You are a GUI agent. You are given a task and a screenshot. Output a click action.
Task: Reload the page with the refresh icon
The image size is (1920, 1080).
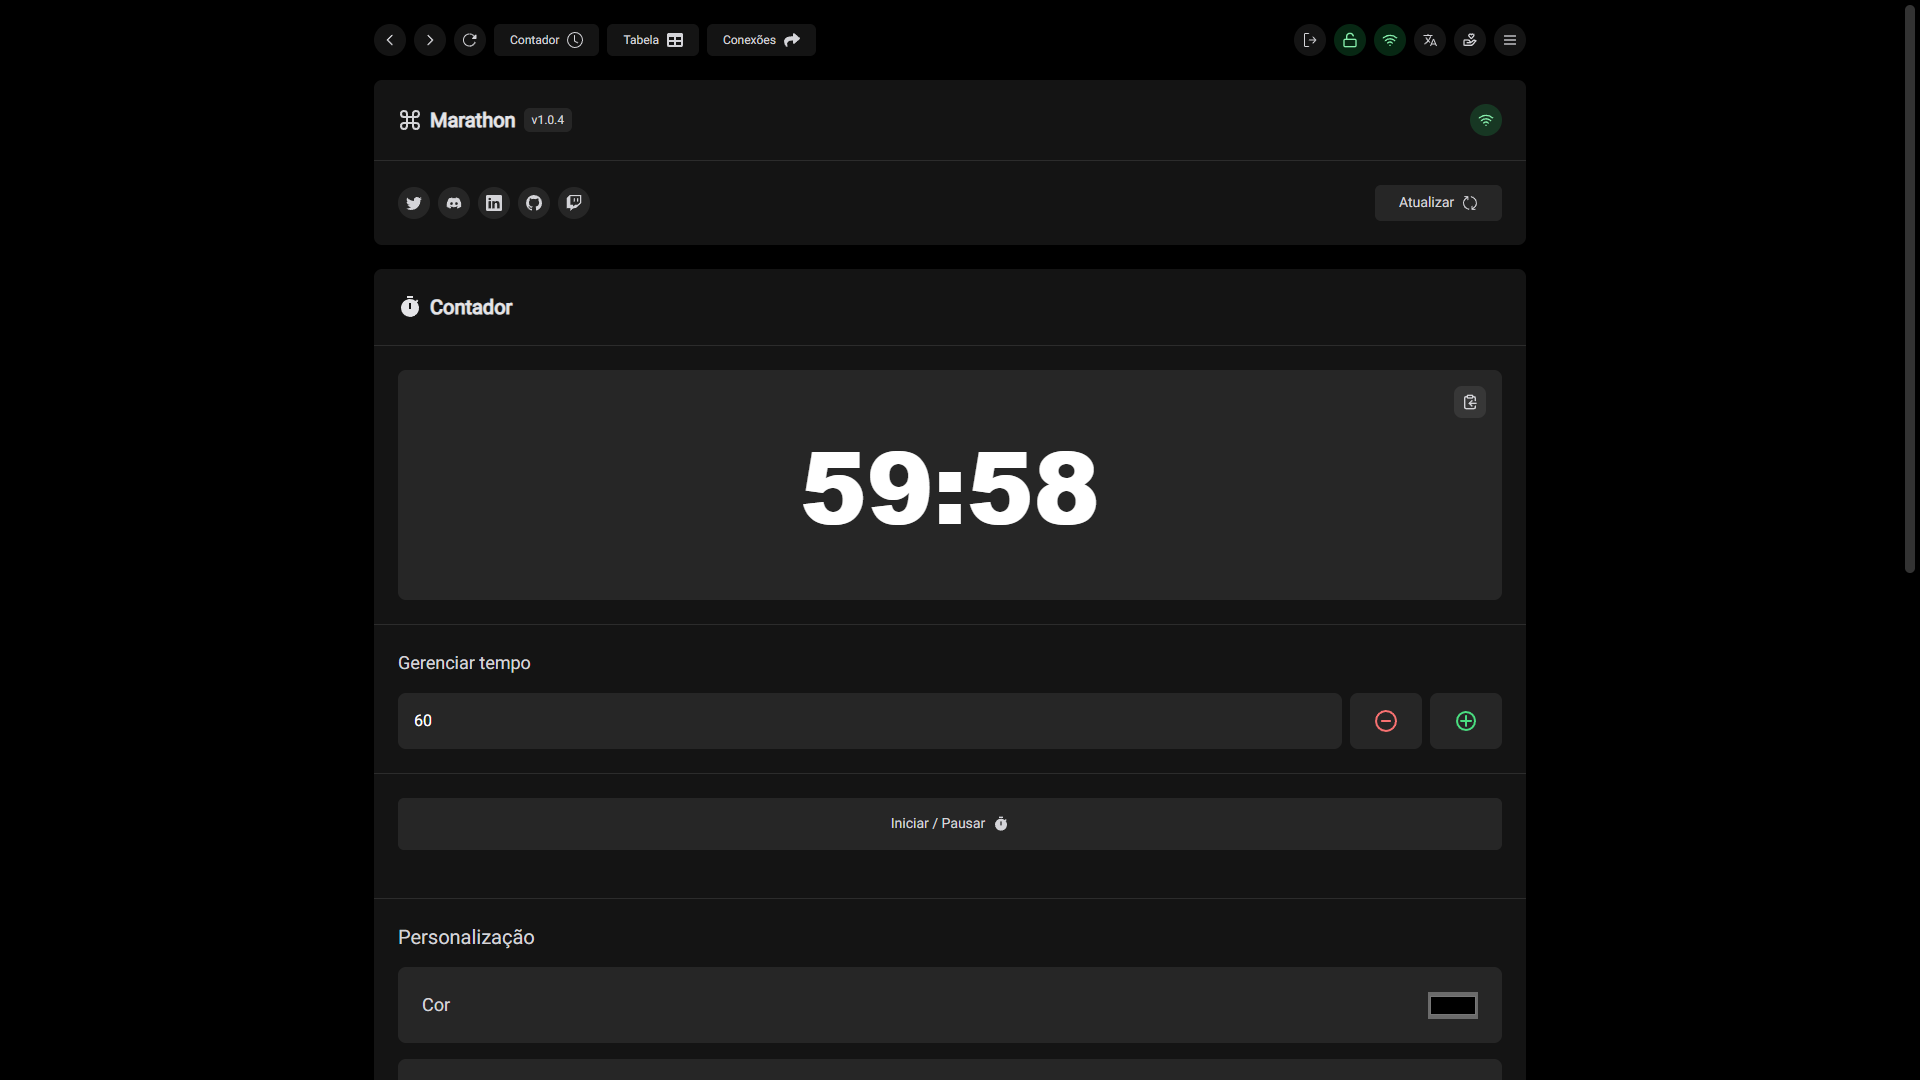point(470,40)
